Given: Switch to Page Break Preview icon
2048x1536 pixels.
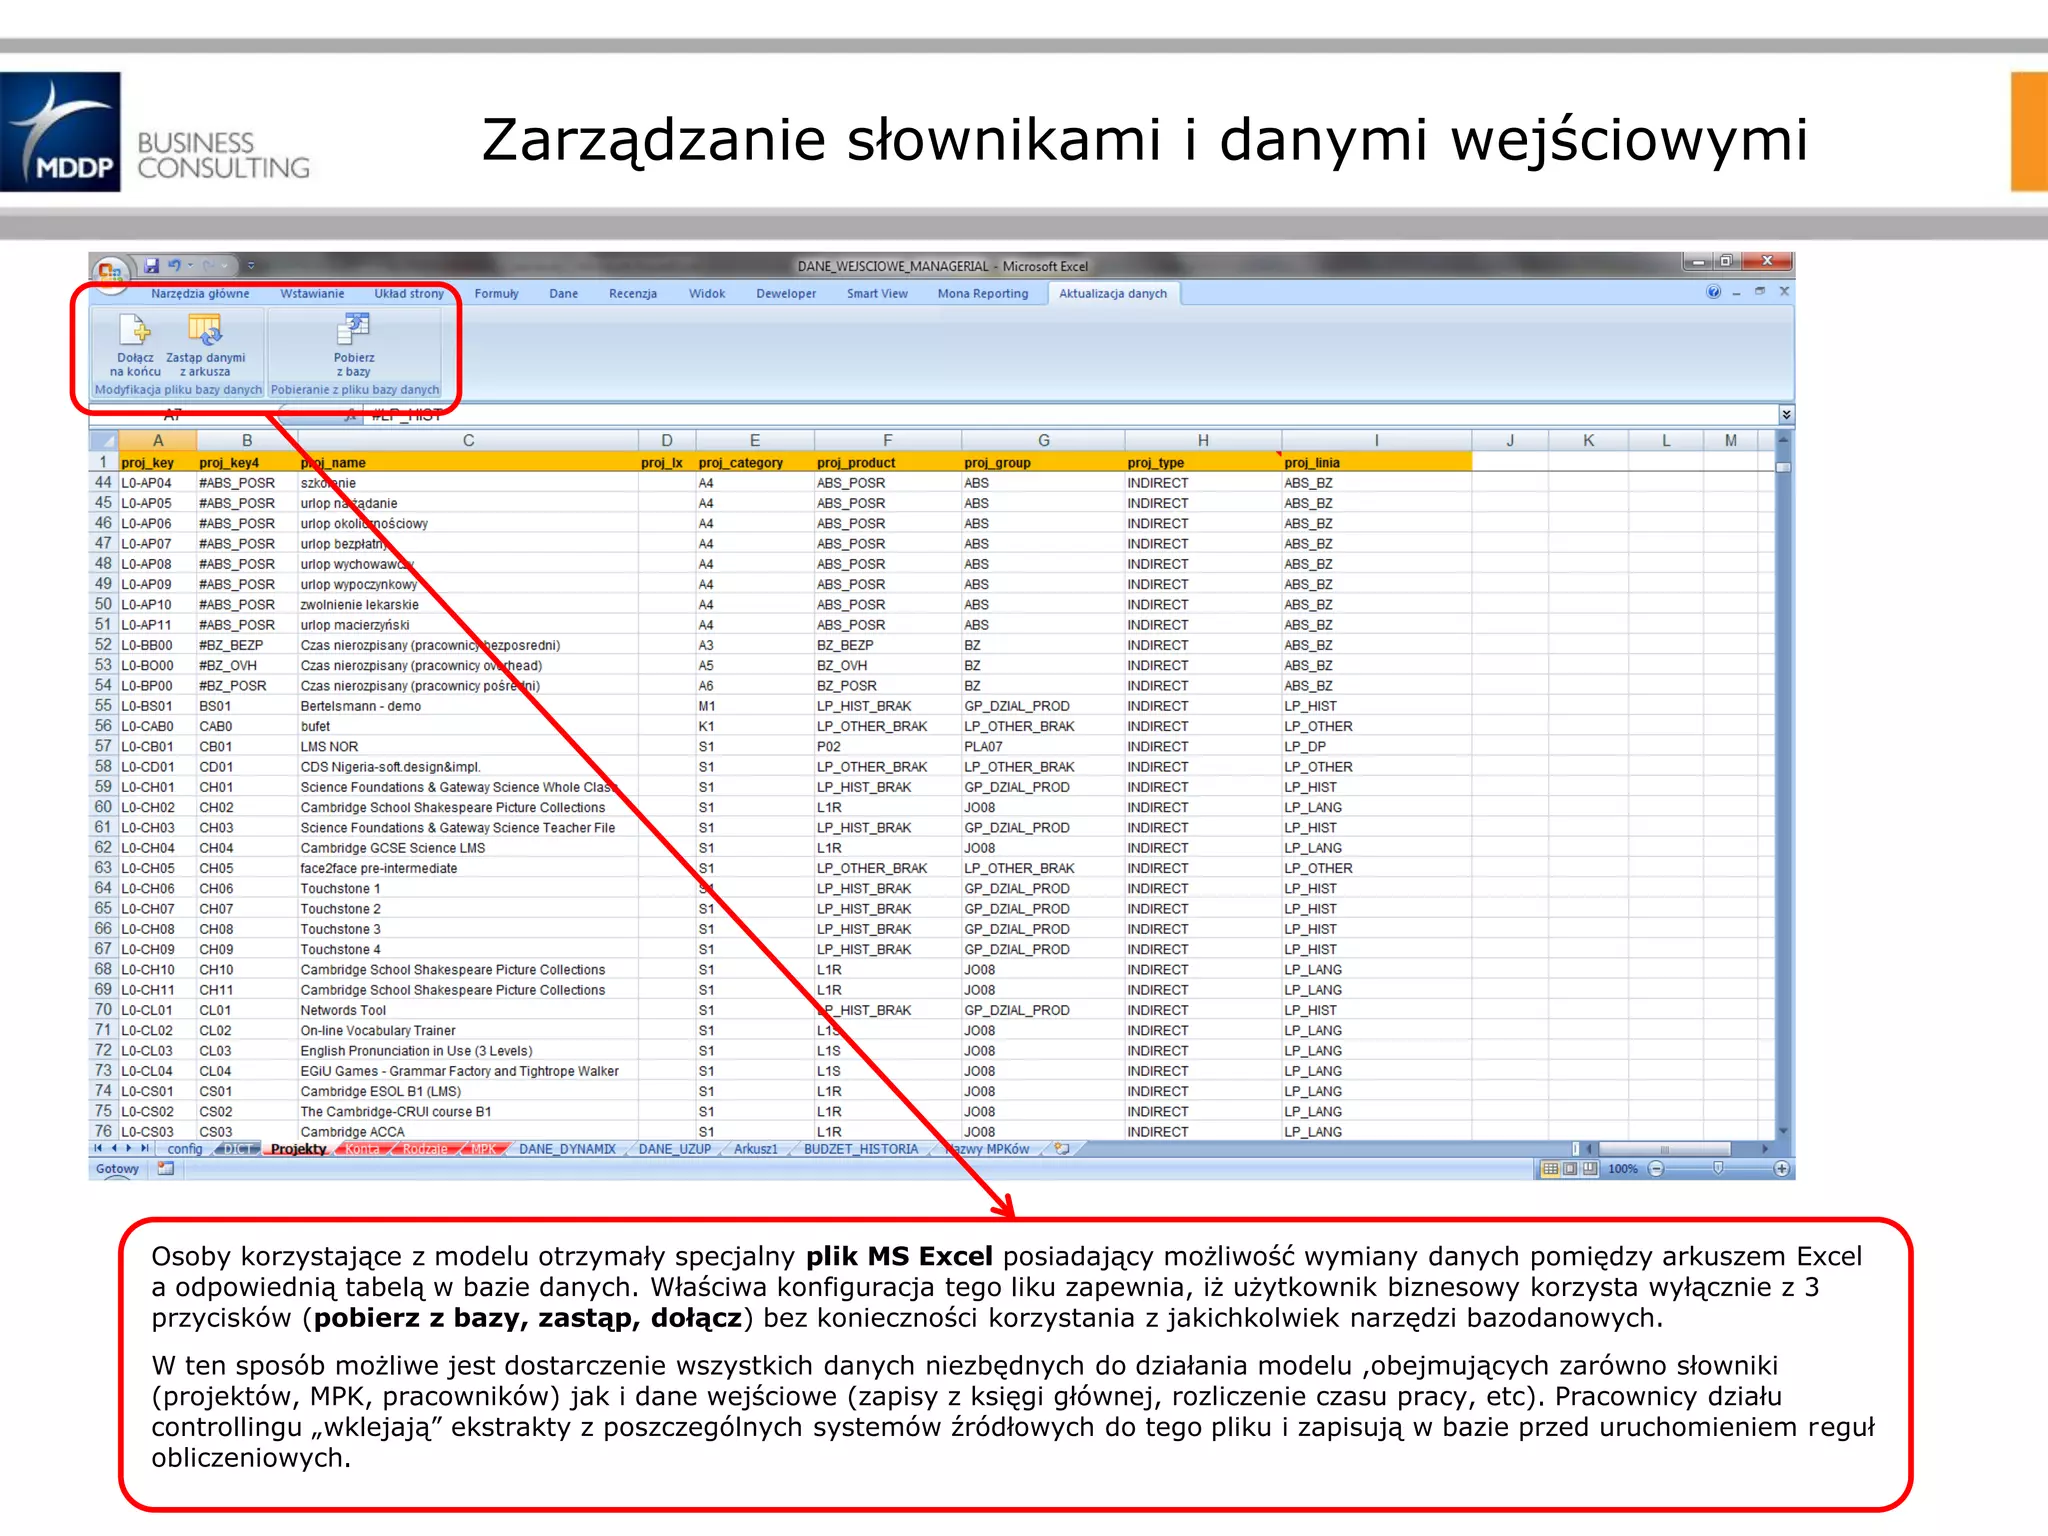Looking at the screenshot, I should click(x=1590, y=1169).
